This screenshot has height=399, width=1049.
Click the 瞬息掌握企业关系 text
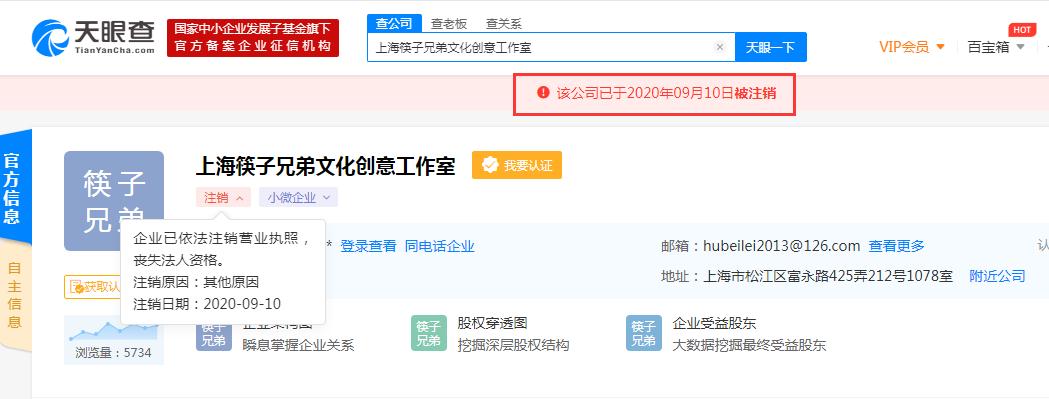[x=298, y=345]
